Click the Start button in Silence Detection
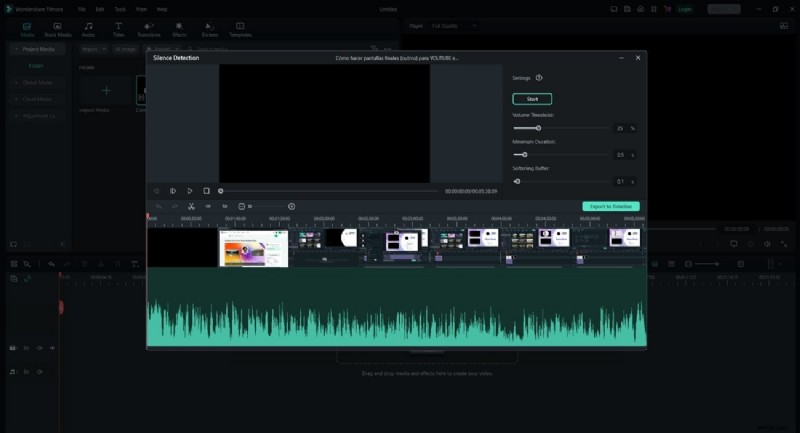 coord(532,99)
